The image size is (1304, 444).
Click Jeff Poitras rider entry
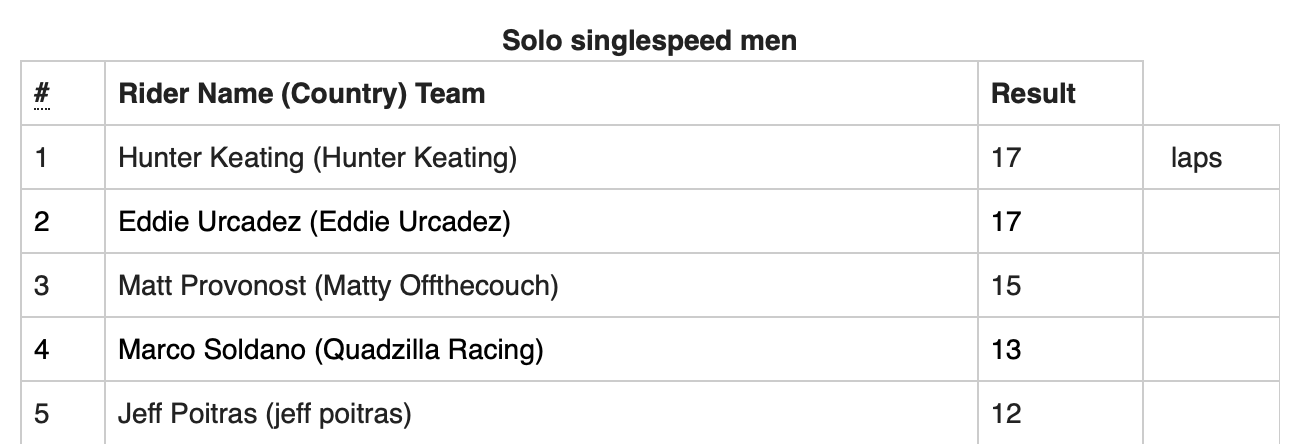(x=265, y=414)
